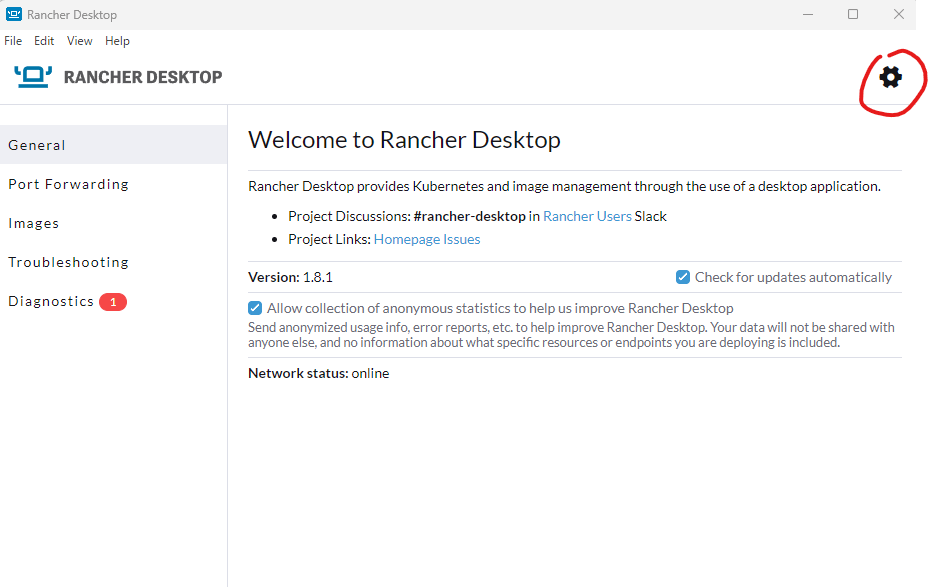
Task: Uncheck Allow collection of anonymous statistics
Action: coord(255,308)
